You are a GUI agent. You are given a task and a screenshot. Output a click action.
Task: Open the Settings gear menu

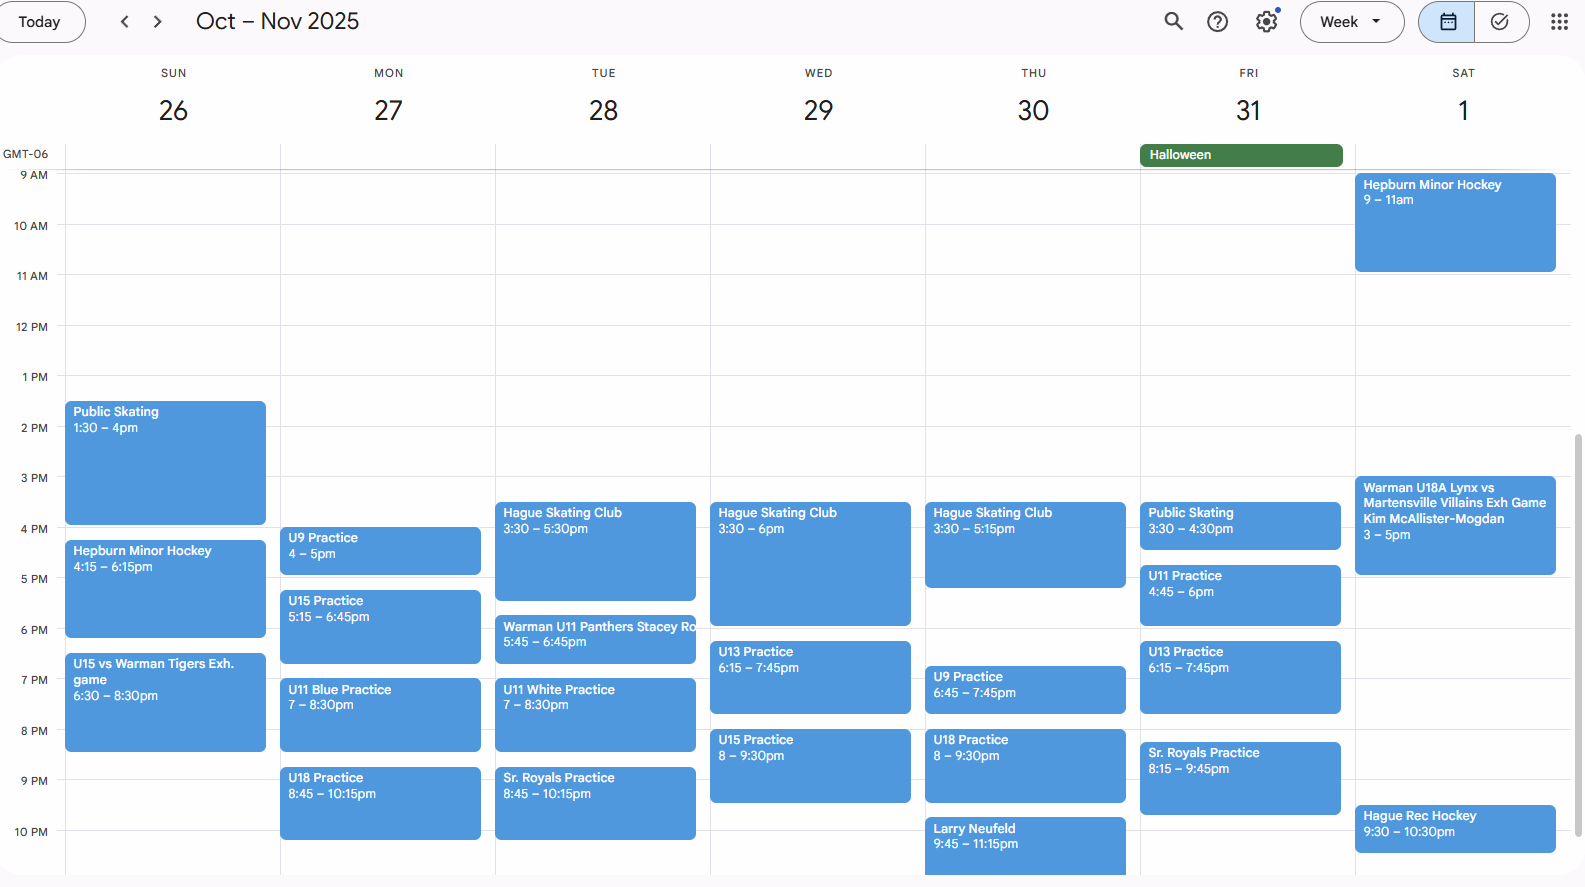tap(1266, 22)
